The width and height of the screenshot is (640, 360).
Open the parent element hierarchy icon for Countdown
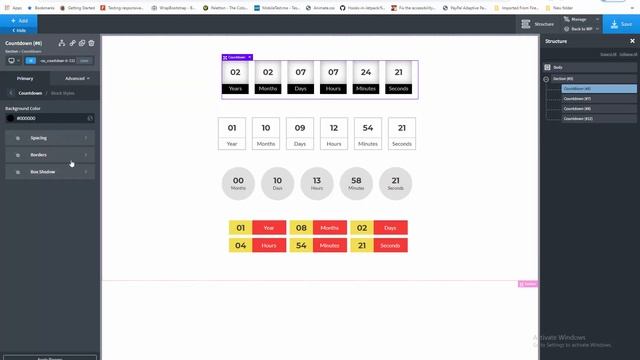coord(62,43)
